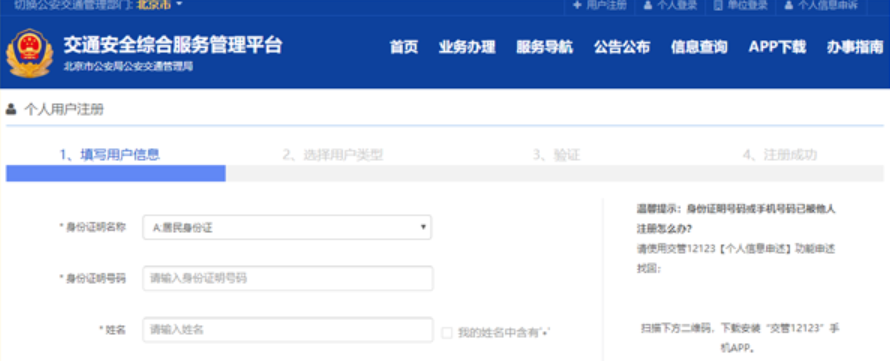Open the 身份证明名称 dropdown
Screen dimensions: 890x361
(287, 228)
